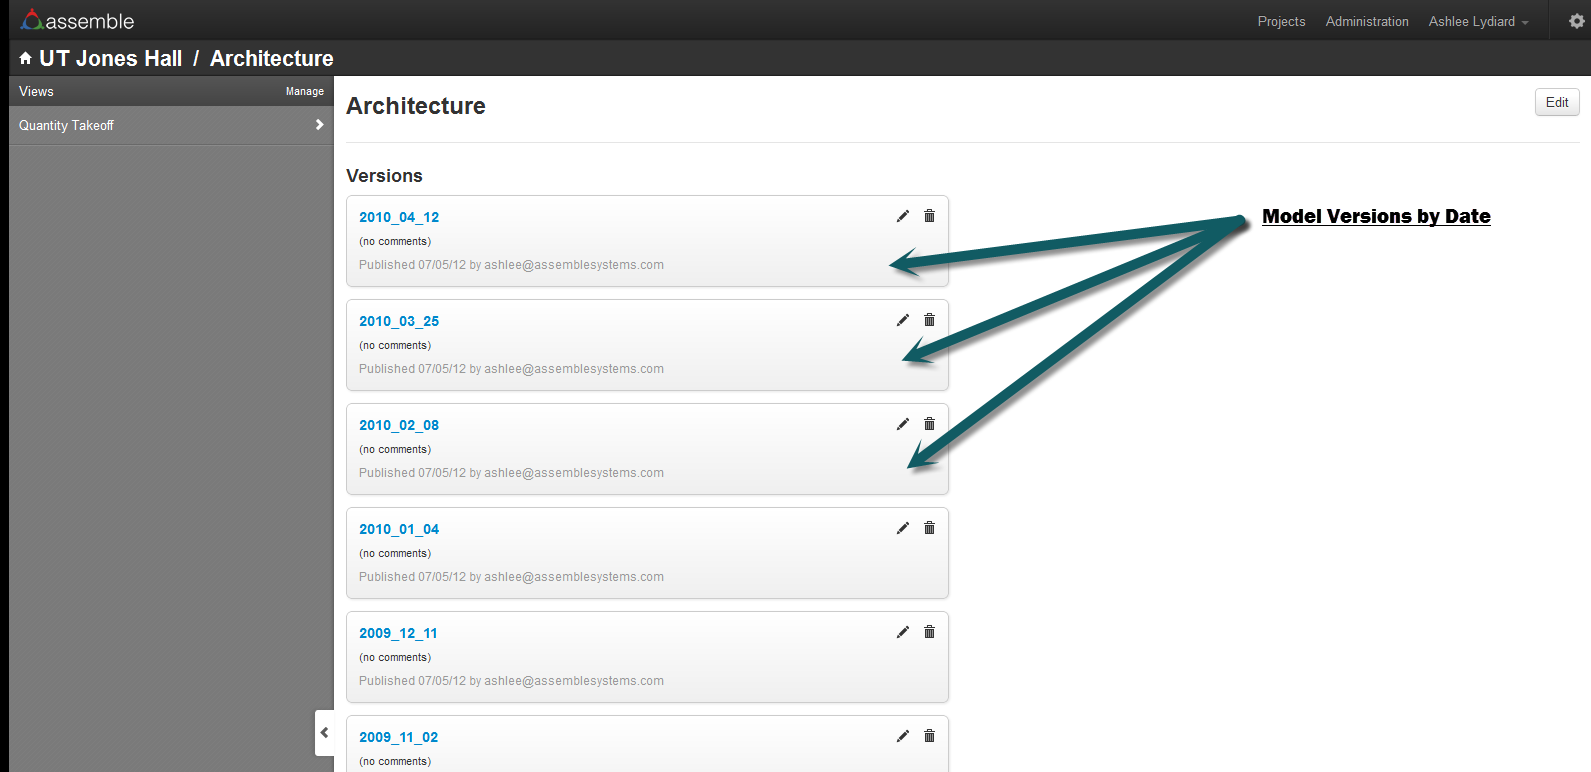
Task: Expand the Quantity Takeoff view chevron
Action: 320,125
